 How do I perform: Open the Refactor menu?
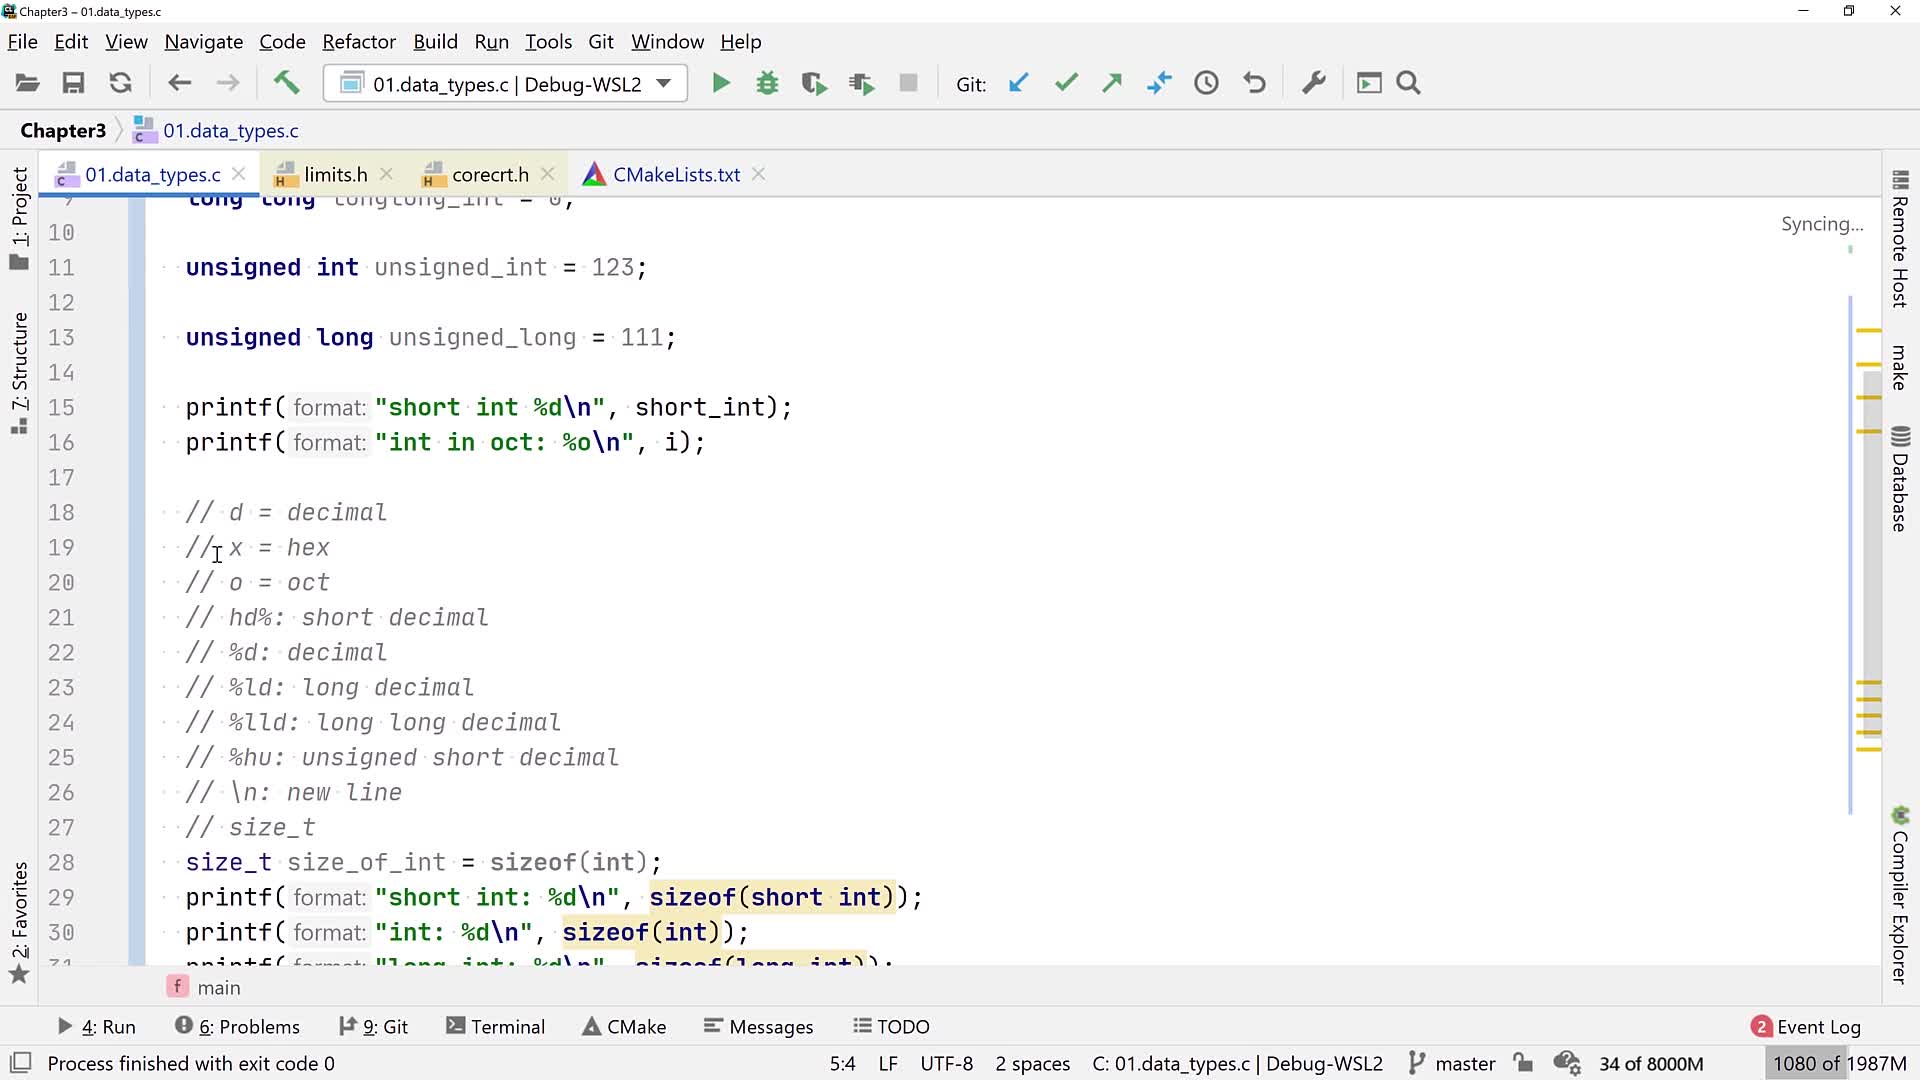coord(358,42)
